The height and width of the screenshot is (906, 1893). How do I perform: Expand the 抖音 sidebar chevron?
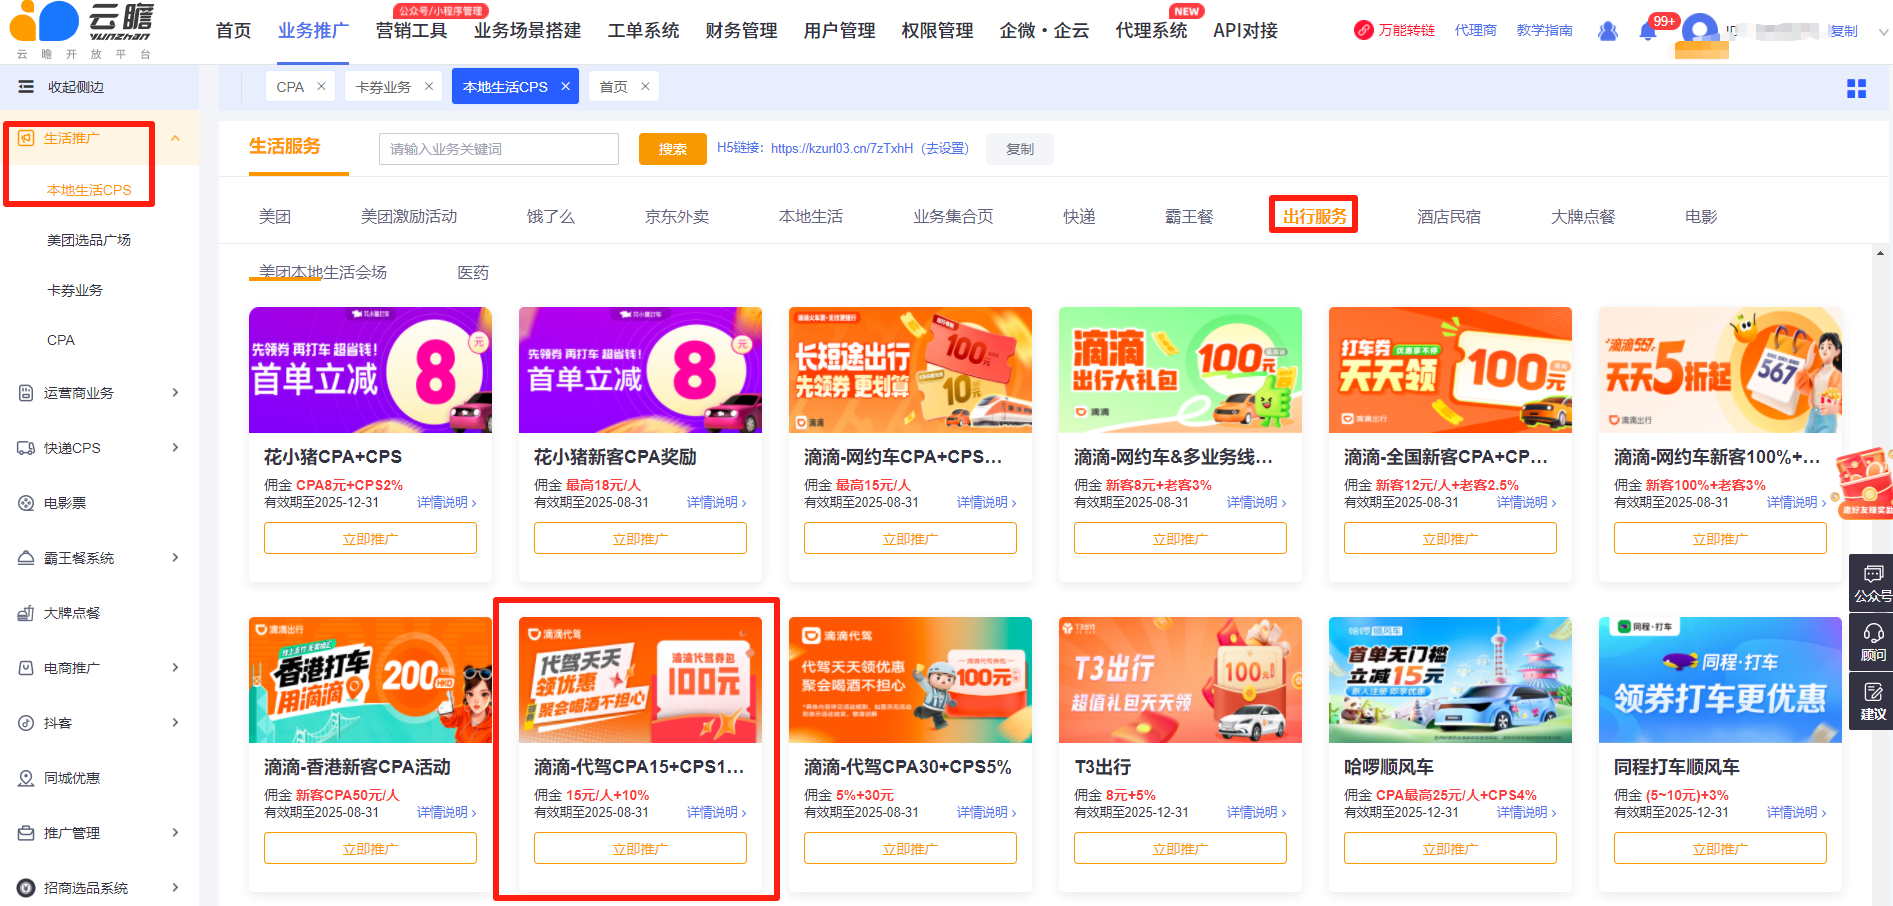(x=175, y=723)
